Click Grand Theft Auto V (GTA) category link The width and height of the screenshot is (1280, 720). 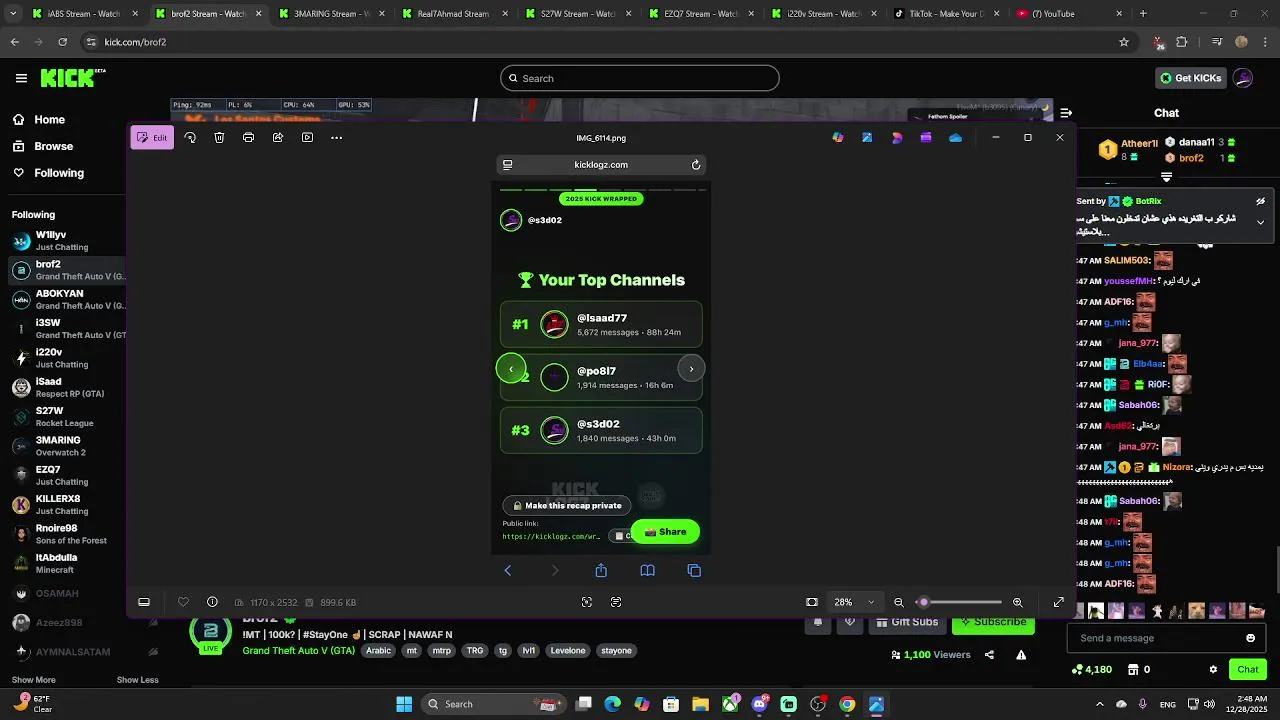[298, 650]
